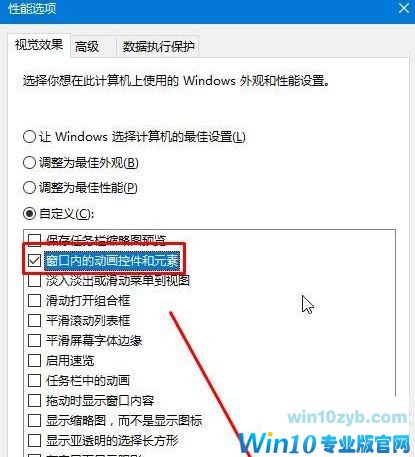Uncheck 窗口内的动画控件和元素
The height and width of the screenshot is (457, 415).
point(34,260)
